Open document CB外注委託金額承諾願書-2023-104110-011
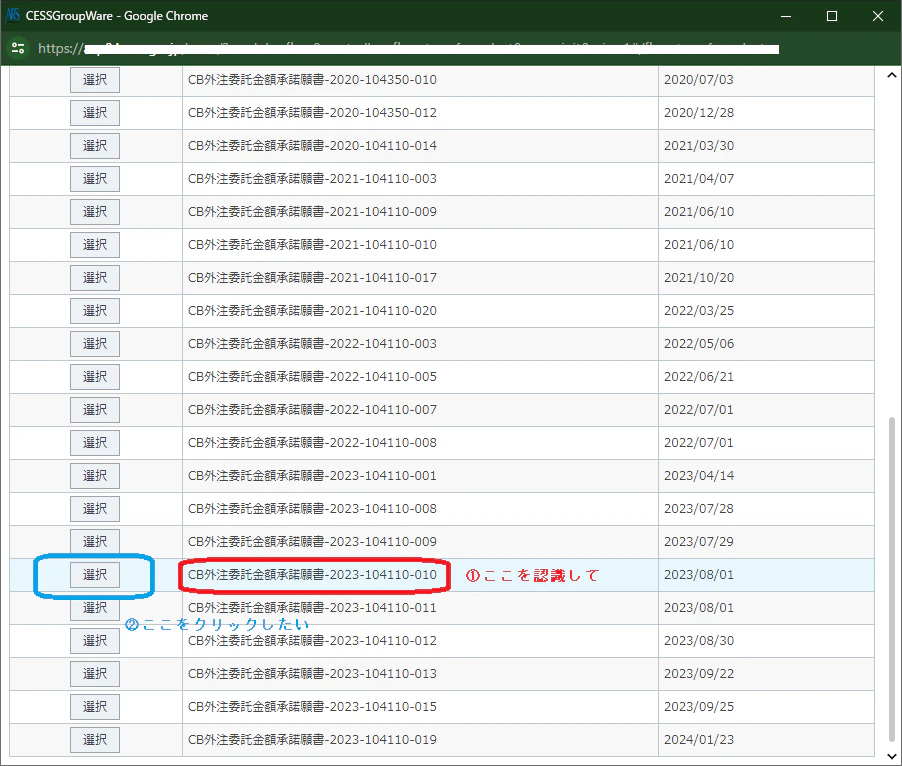This screenshot has height=766, width=902. tap(310, 607)
